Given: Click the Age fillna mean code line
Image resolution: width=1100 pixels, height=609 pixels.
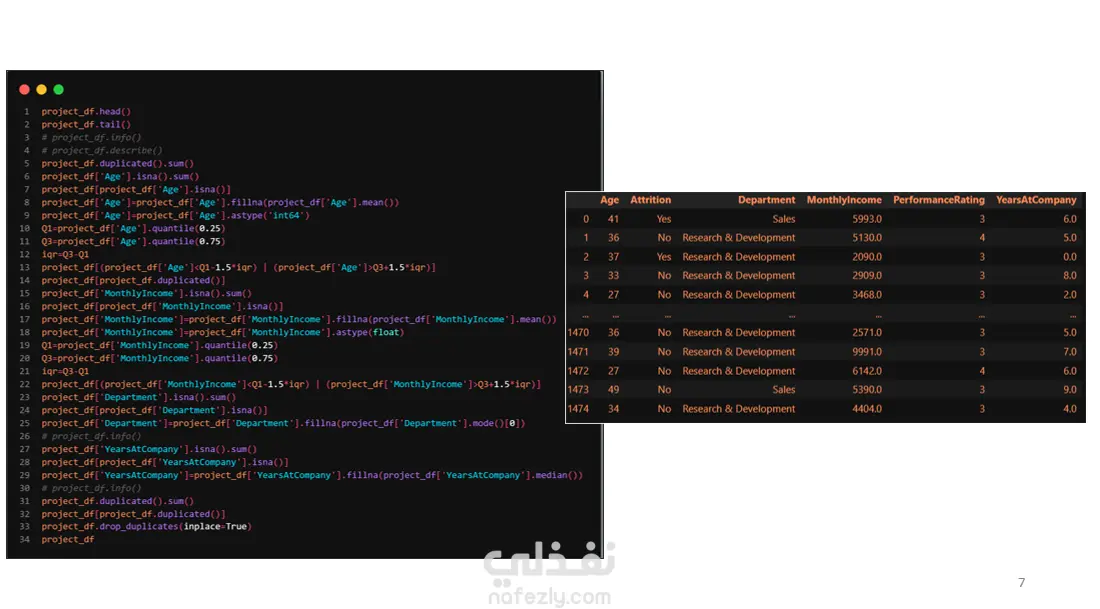Looking at the screenshot, I should coord(220,203).
